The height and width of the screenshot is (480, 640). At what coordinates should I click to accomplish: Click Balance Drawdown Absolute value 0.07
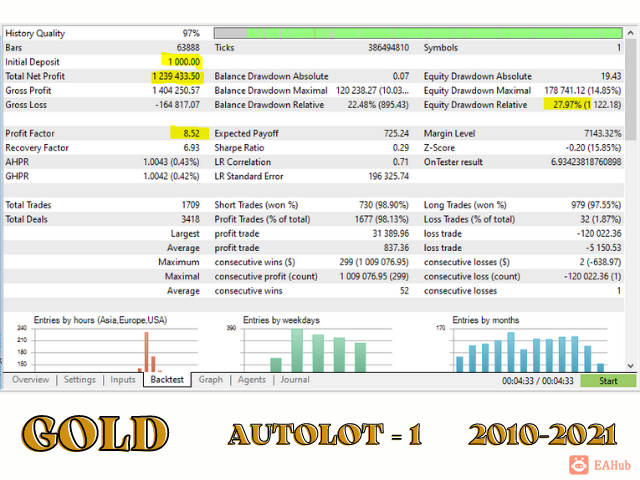pyautogui.click(x=401, y=76)
